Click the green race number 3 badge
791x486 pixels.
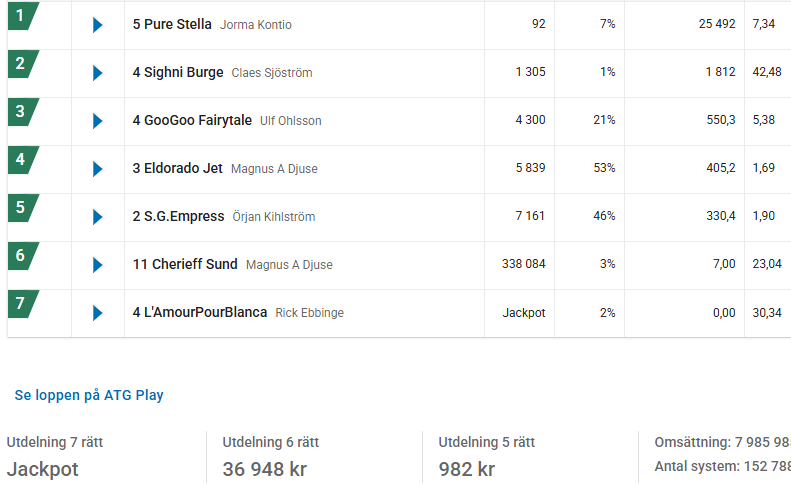click(23, 112)
